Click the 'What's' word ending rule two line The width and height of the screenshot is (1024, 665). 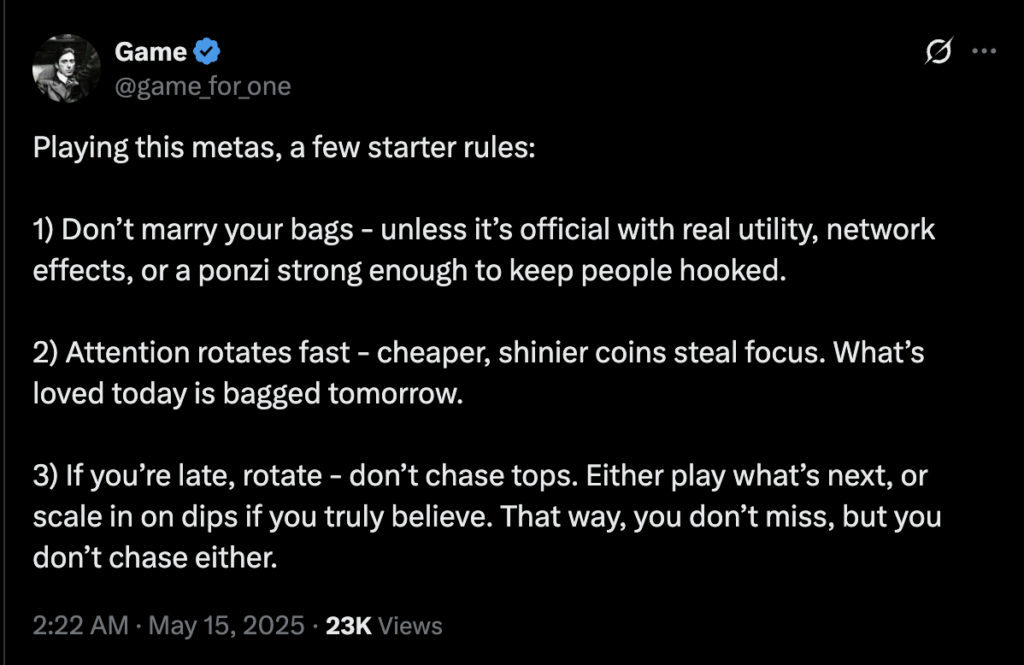pos(879,353)
